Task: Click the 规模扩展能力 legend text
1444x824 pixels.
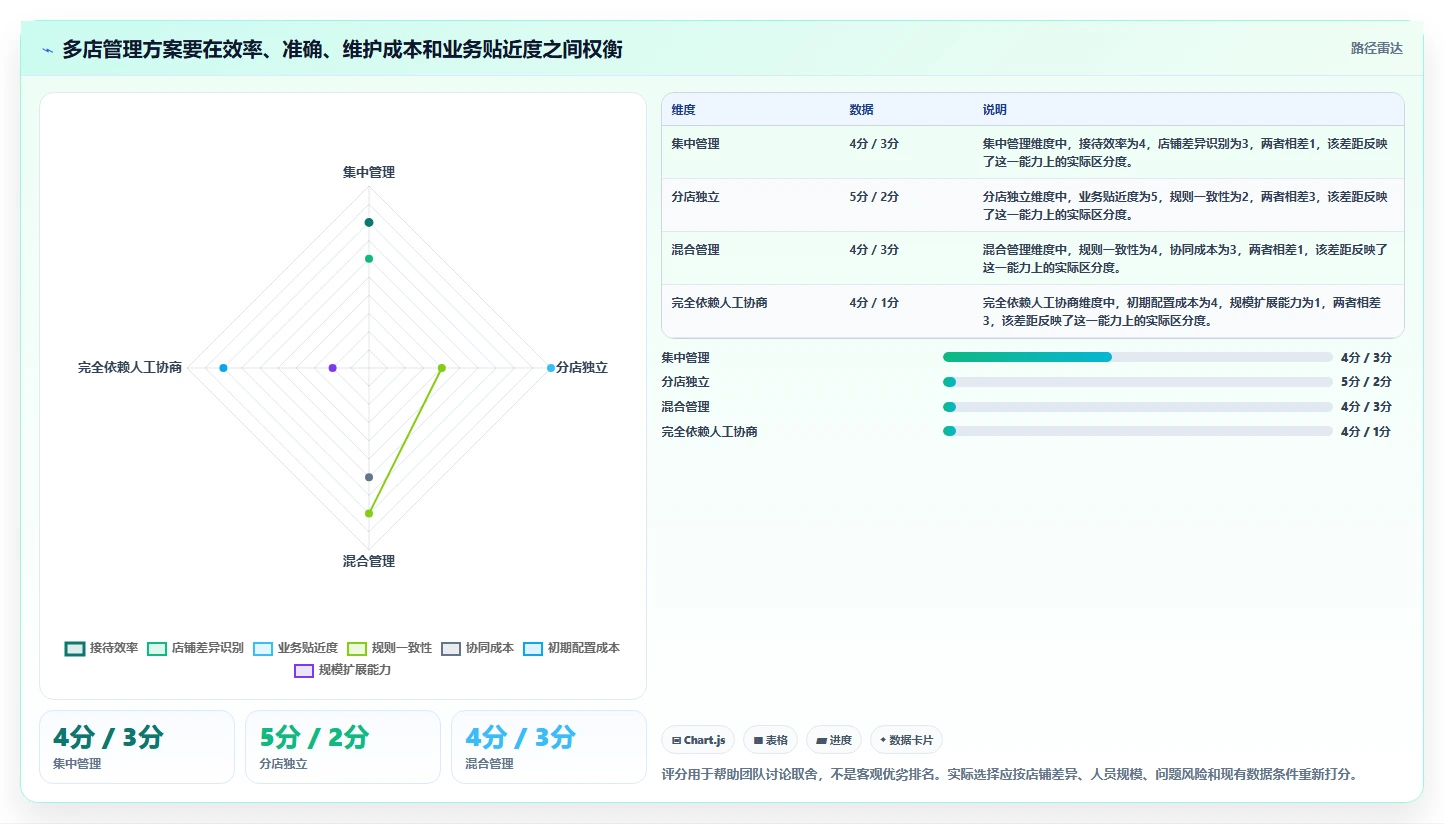Action: click(355, 670)
